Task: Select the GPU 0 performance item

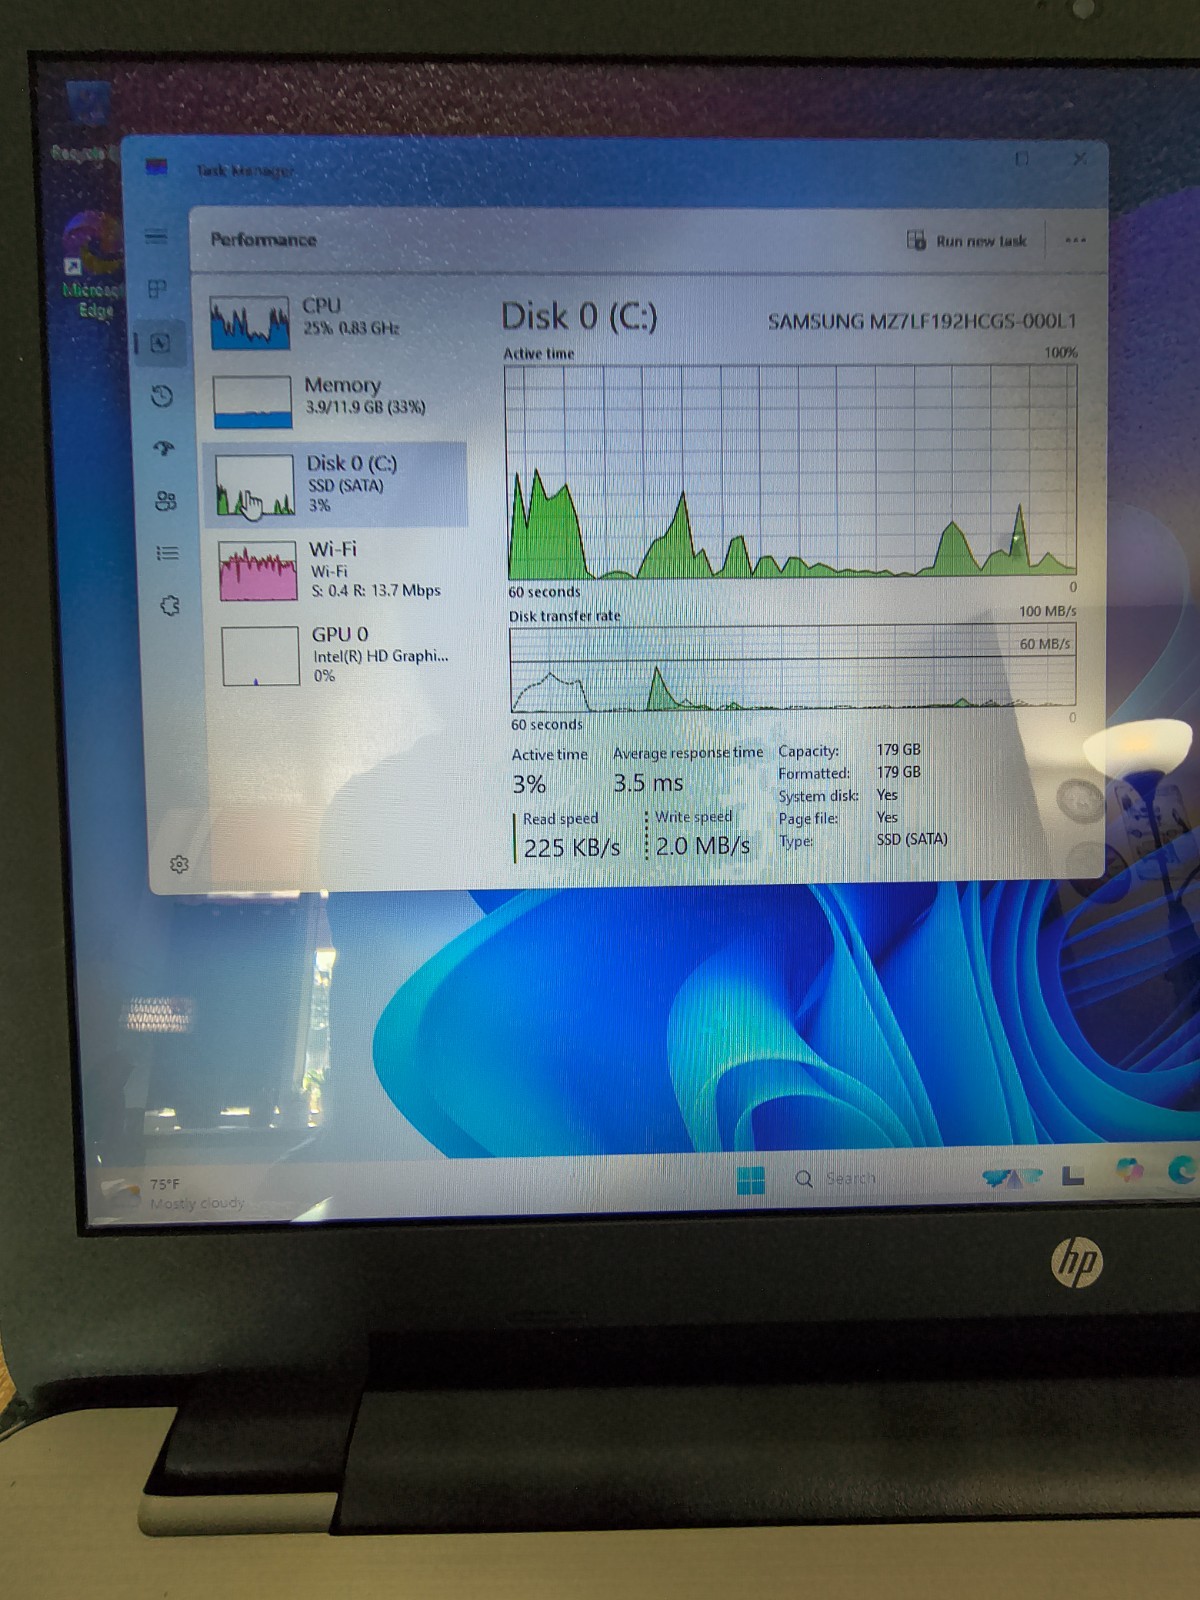Action: point(342,655)
